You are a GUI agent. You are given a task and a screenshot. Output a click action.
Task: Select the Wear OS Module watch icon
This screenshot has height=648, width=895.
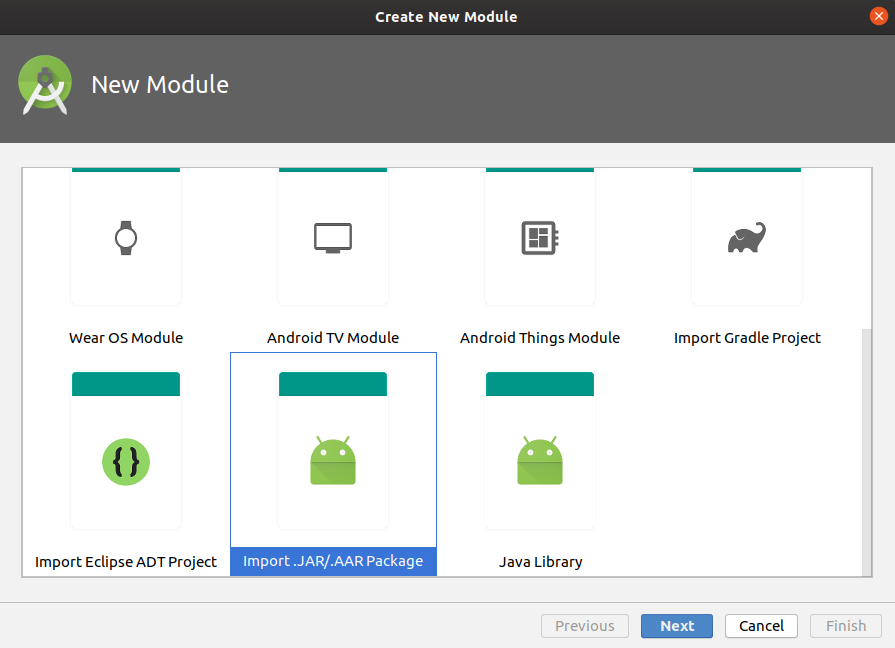tap(125, 237)
